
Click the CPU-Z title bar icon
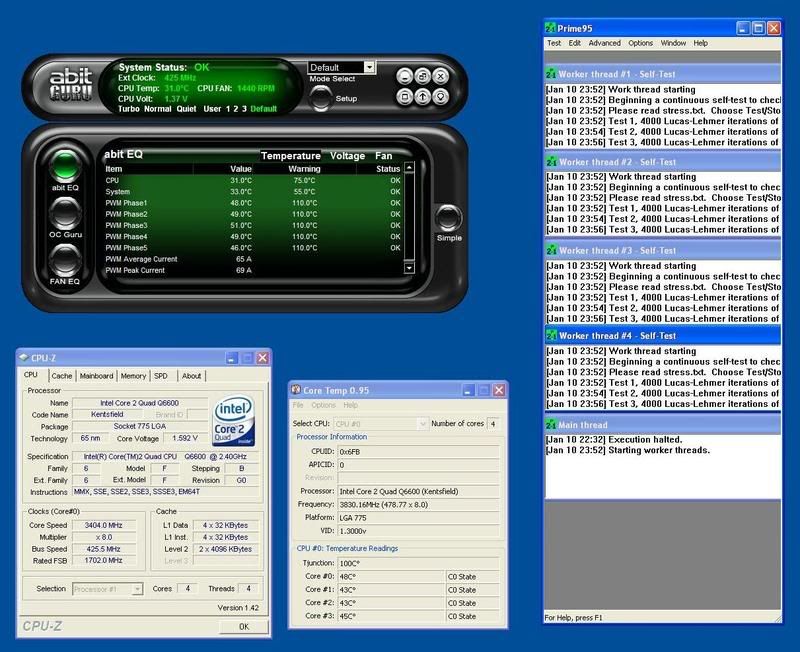click(23, 358)
